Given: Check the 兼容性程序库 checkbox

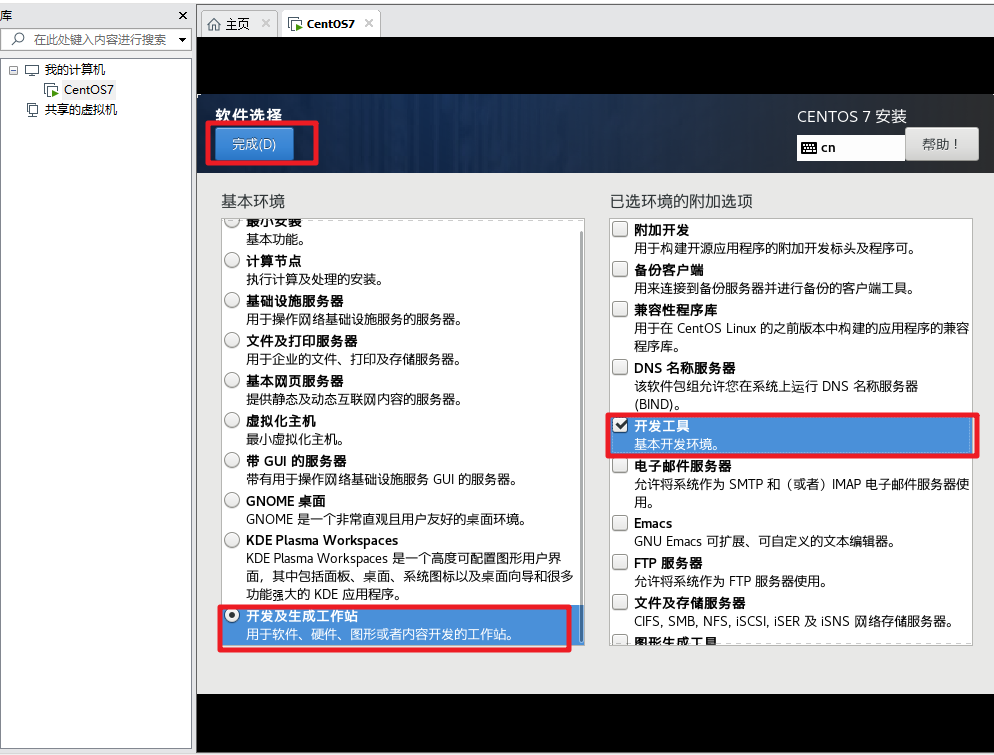Looking at the screenshot, I should [x=620, y=309].
